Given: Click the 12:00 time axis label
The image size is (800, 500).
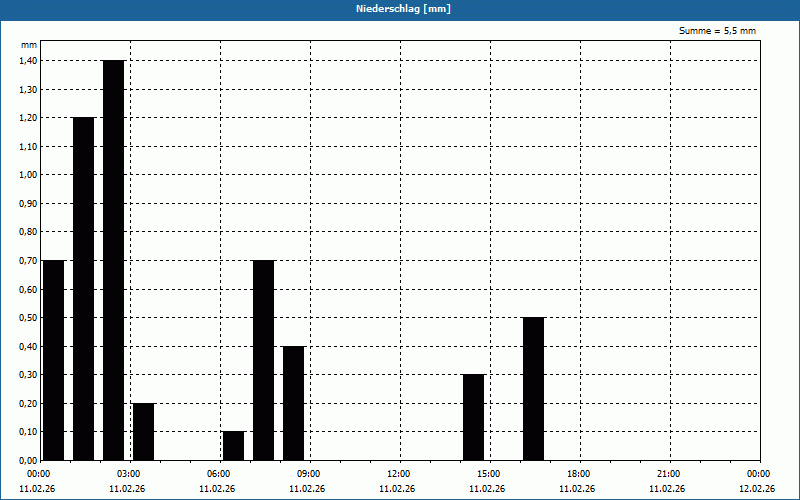Looking at the screenshot, I should click(x=399, y=474).
